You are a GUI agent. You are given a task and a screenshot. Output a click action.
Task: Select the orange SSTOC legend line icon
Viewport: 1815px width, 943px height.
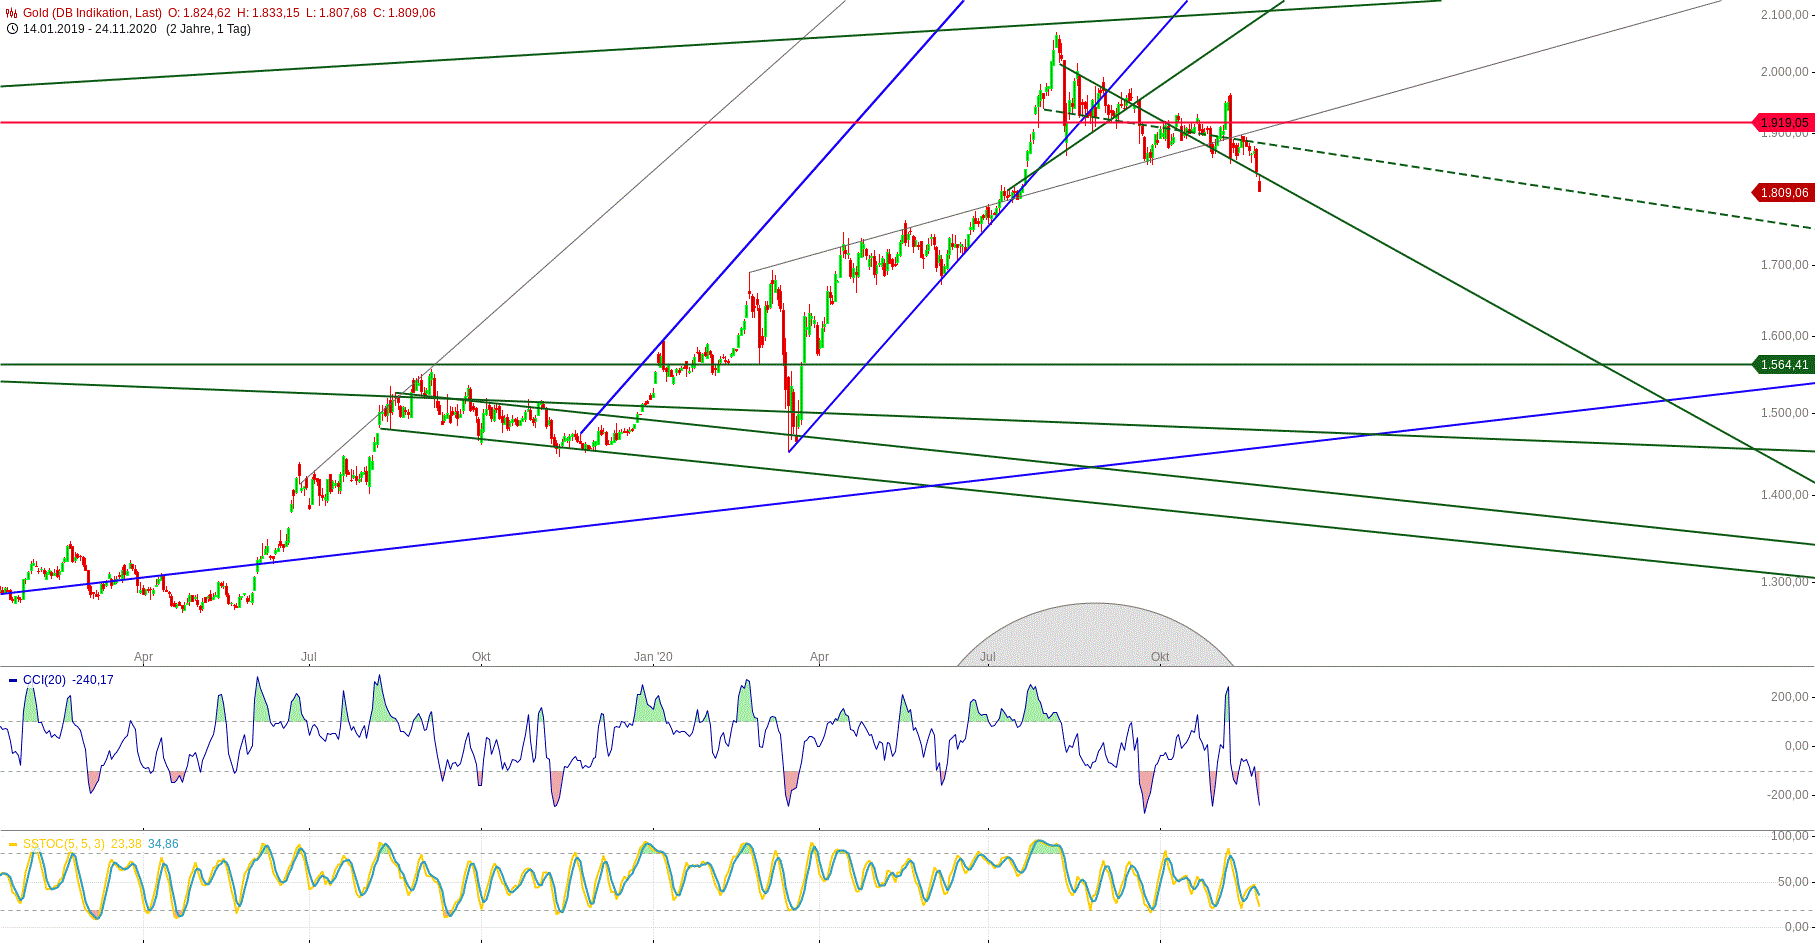pyautogui.click(x=12, y=844)
